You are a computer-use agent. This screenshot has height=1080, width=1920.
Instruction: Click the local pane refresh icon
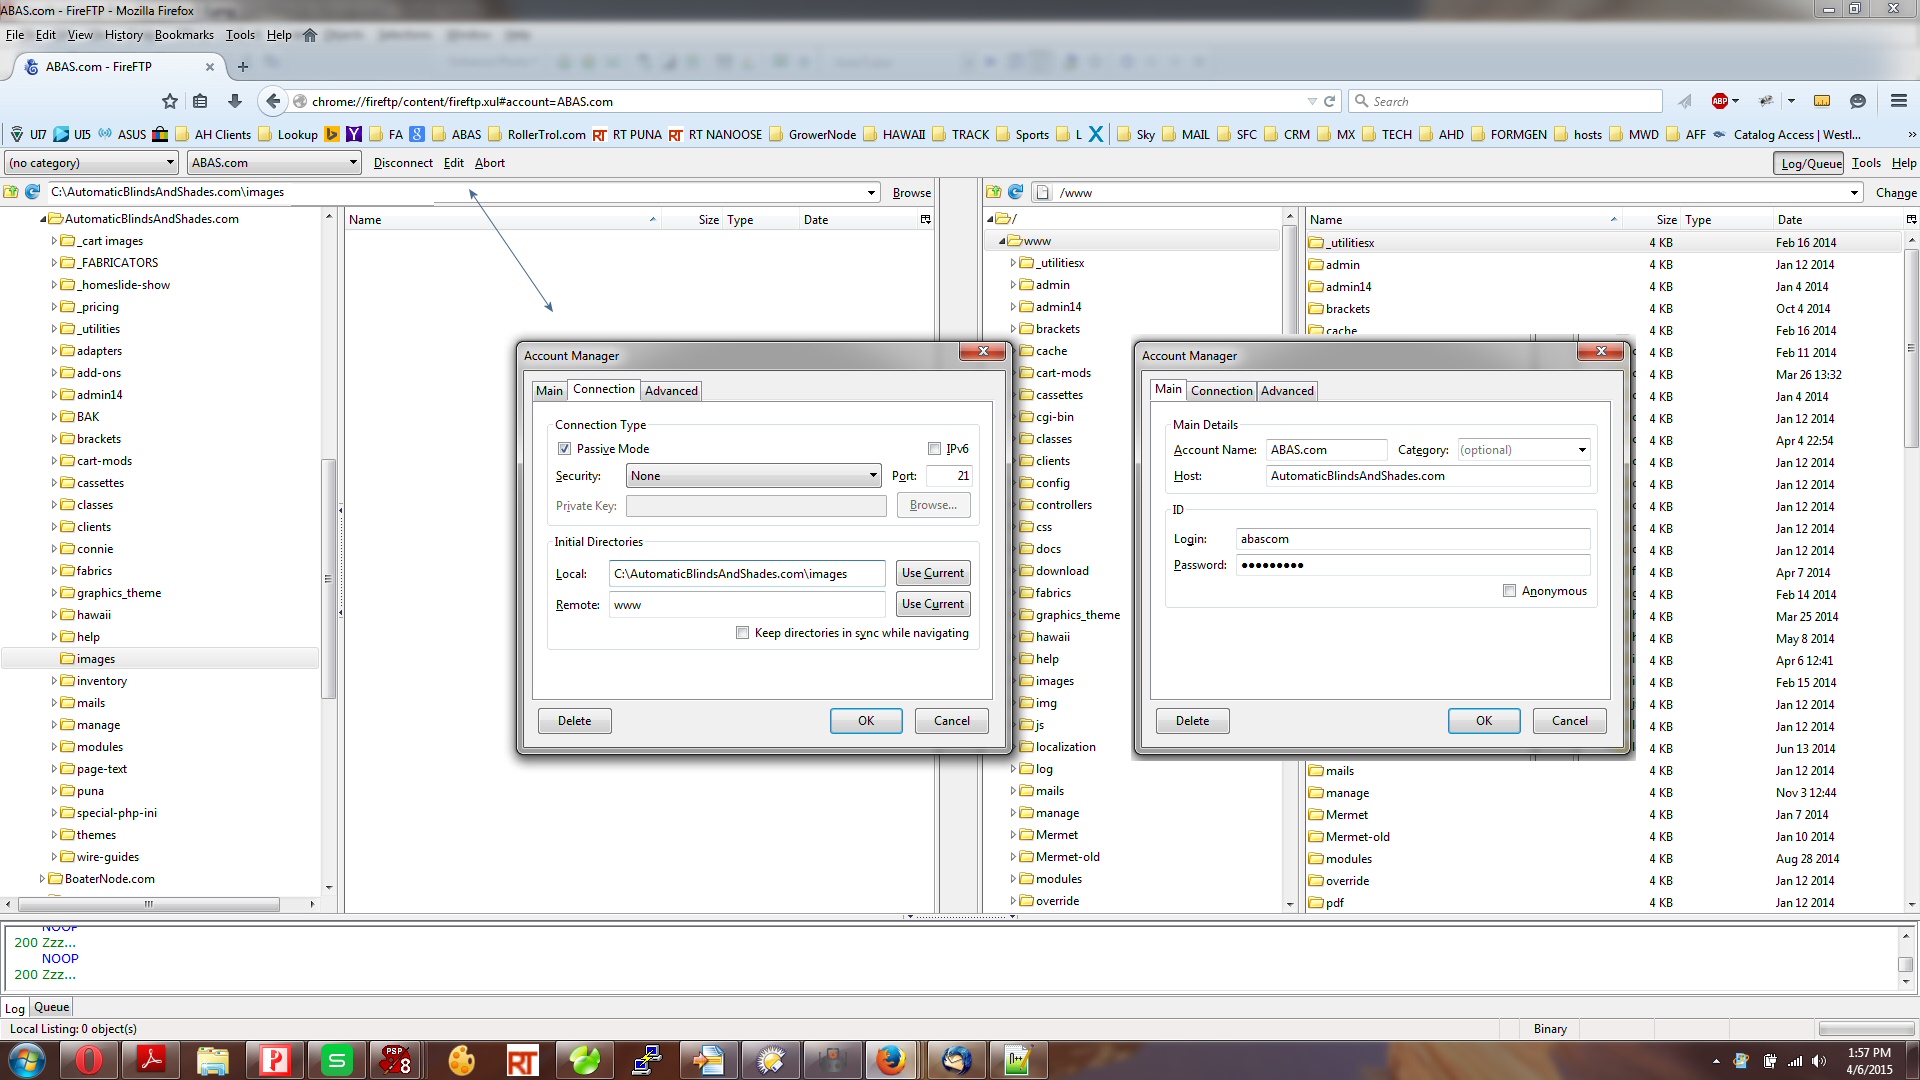point(32,192)
